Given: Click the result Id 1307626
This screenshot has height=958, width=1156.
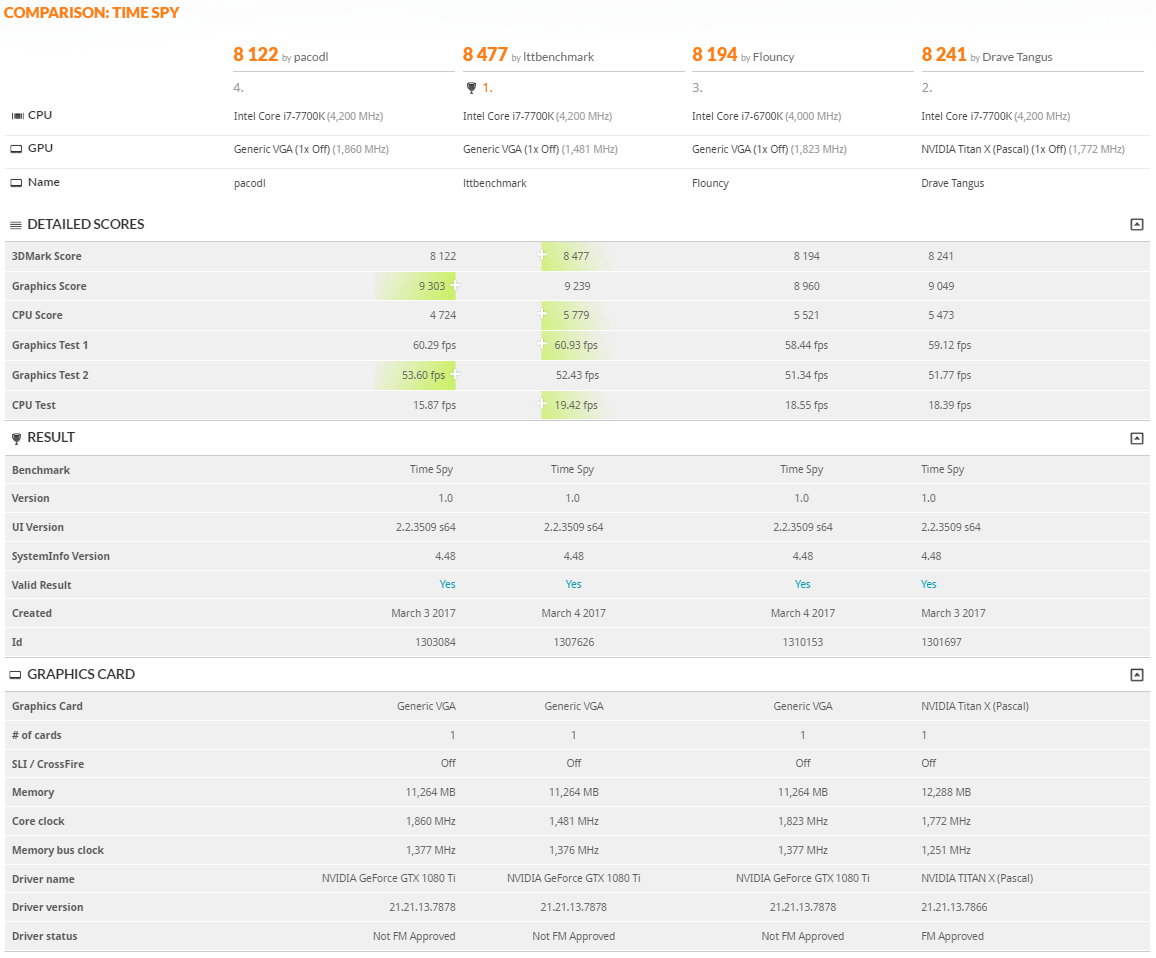Looking at the screenshot, I should tap(574, 642).
